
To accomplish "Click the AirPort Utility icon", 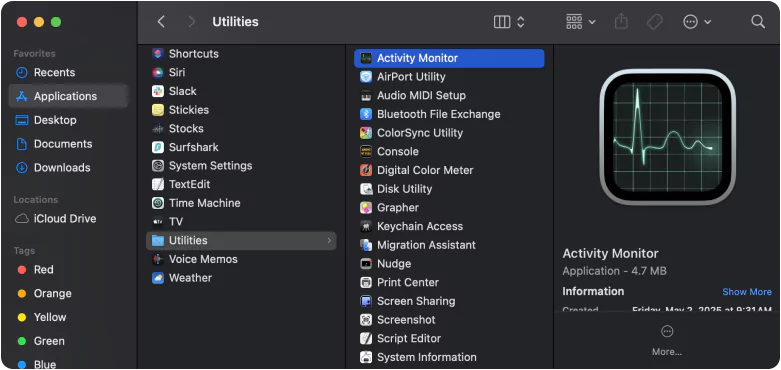I will coord(366,77).
